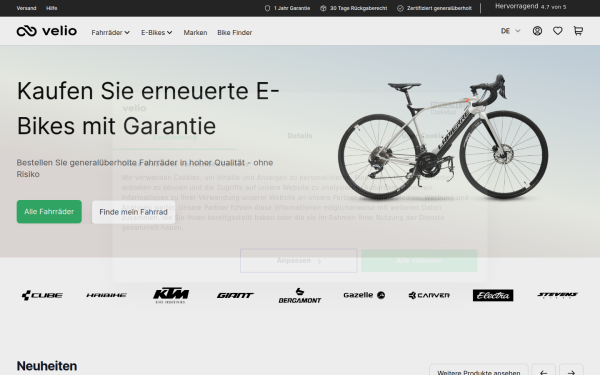This screenshot has width=600, height=375.
Task: Switch to the Details cookie tab
Action: click(300, 136)
